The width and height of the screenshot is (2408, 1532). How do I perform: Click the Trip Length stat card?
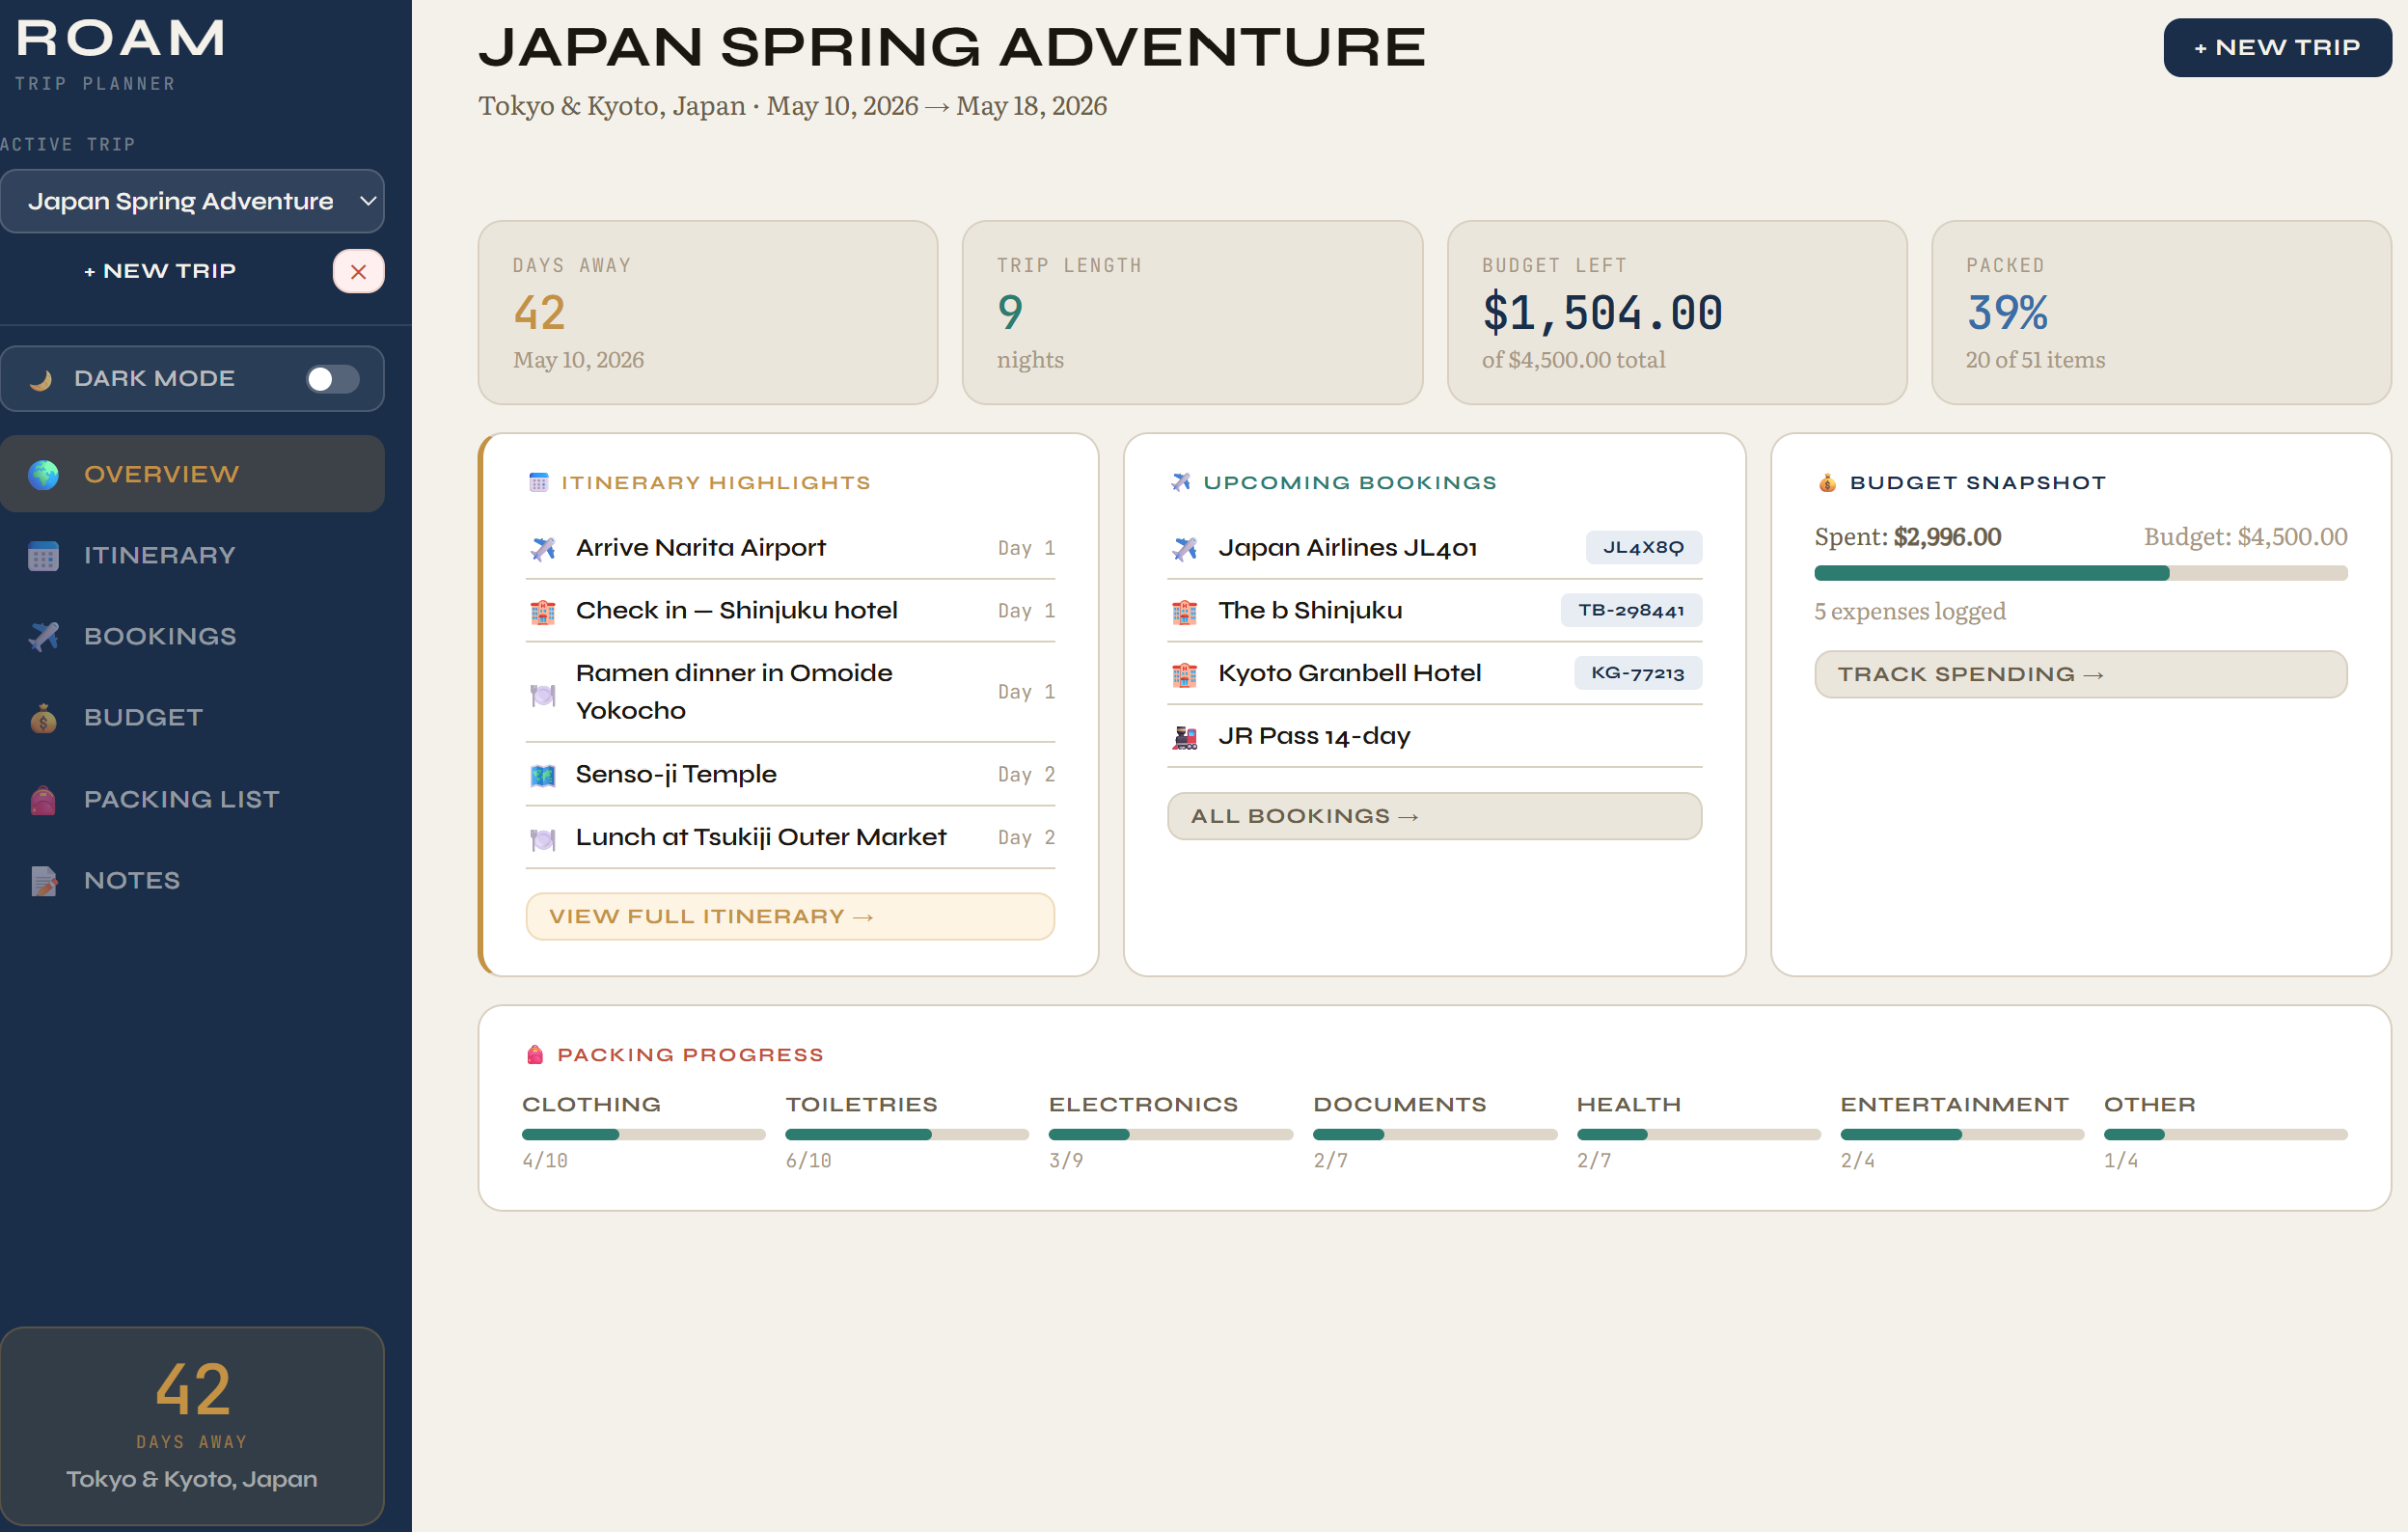(1192, 312)
